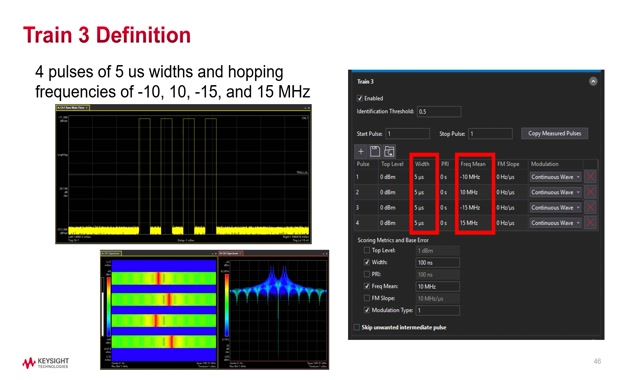Viewport: 624px width, 380px height.
Task: Edit the Width base error field 100 ns
Action: 438,263
